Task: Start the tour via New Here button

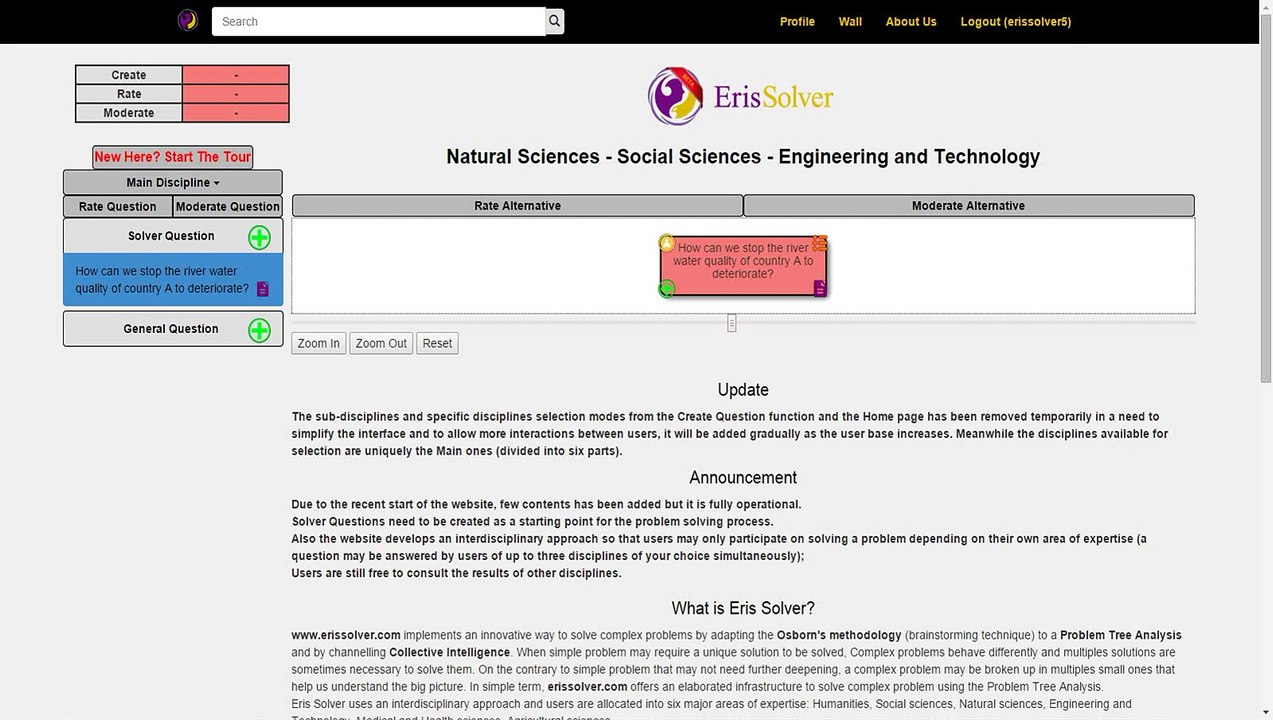Action: tap(172, 157)
